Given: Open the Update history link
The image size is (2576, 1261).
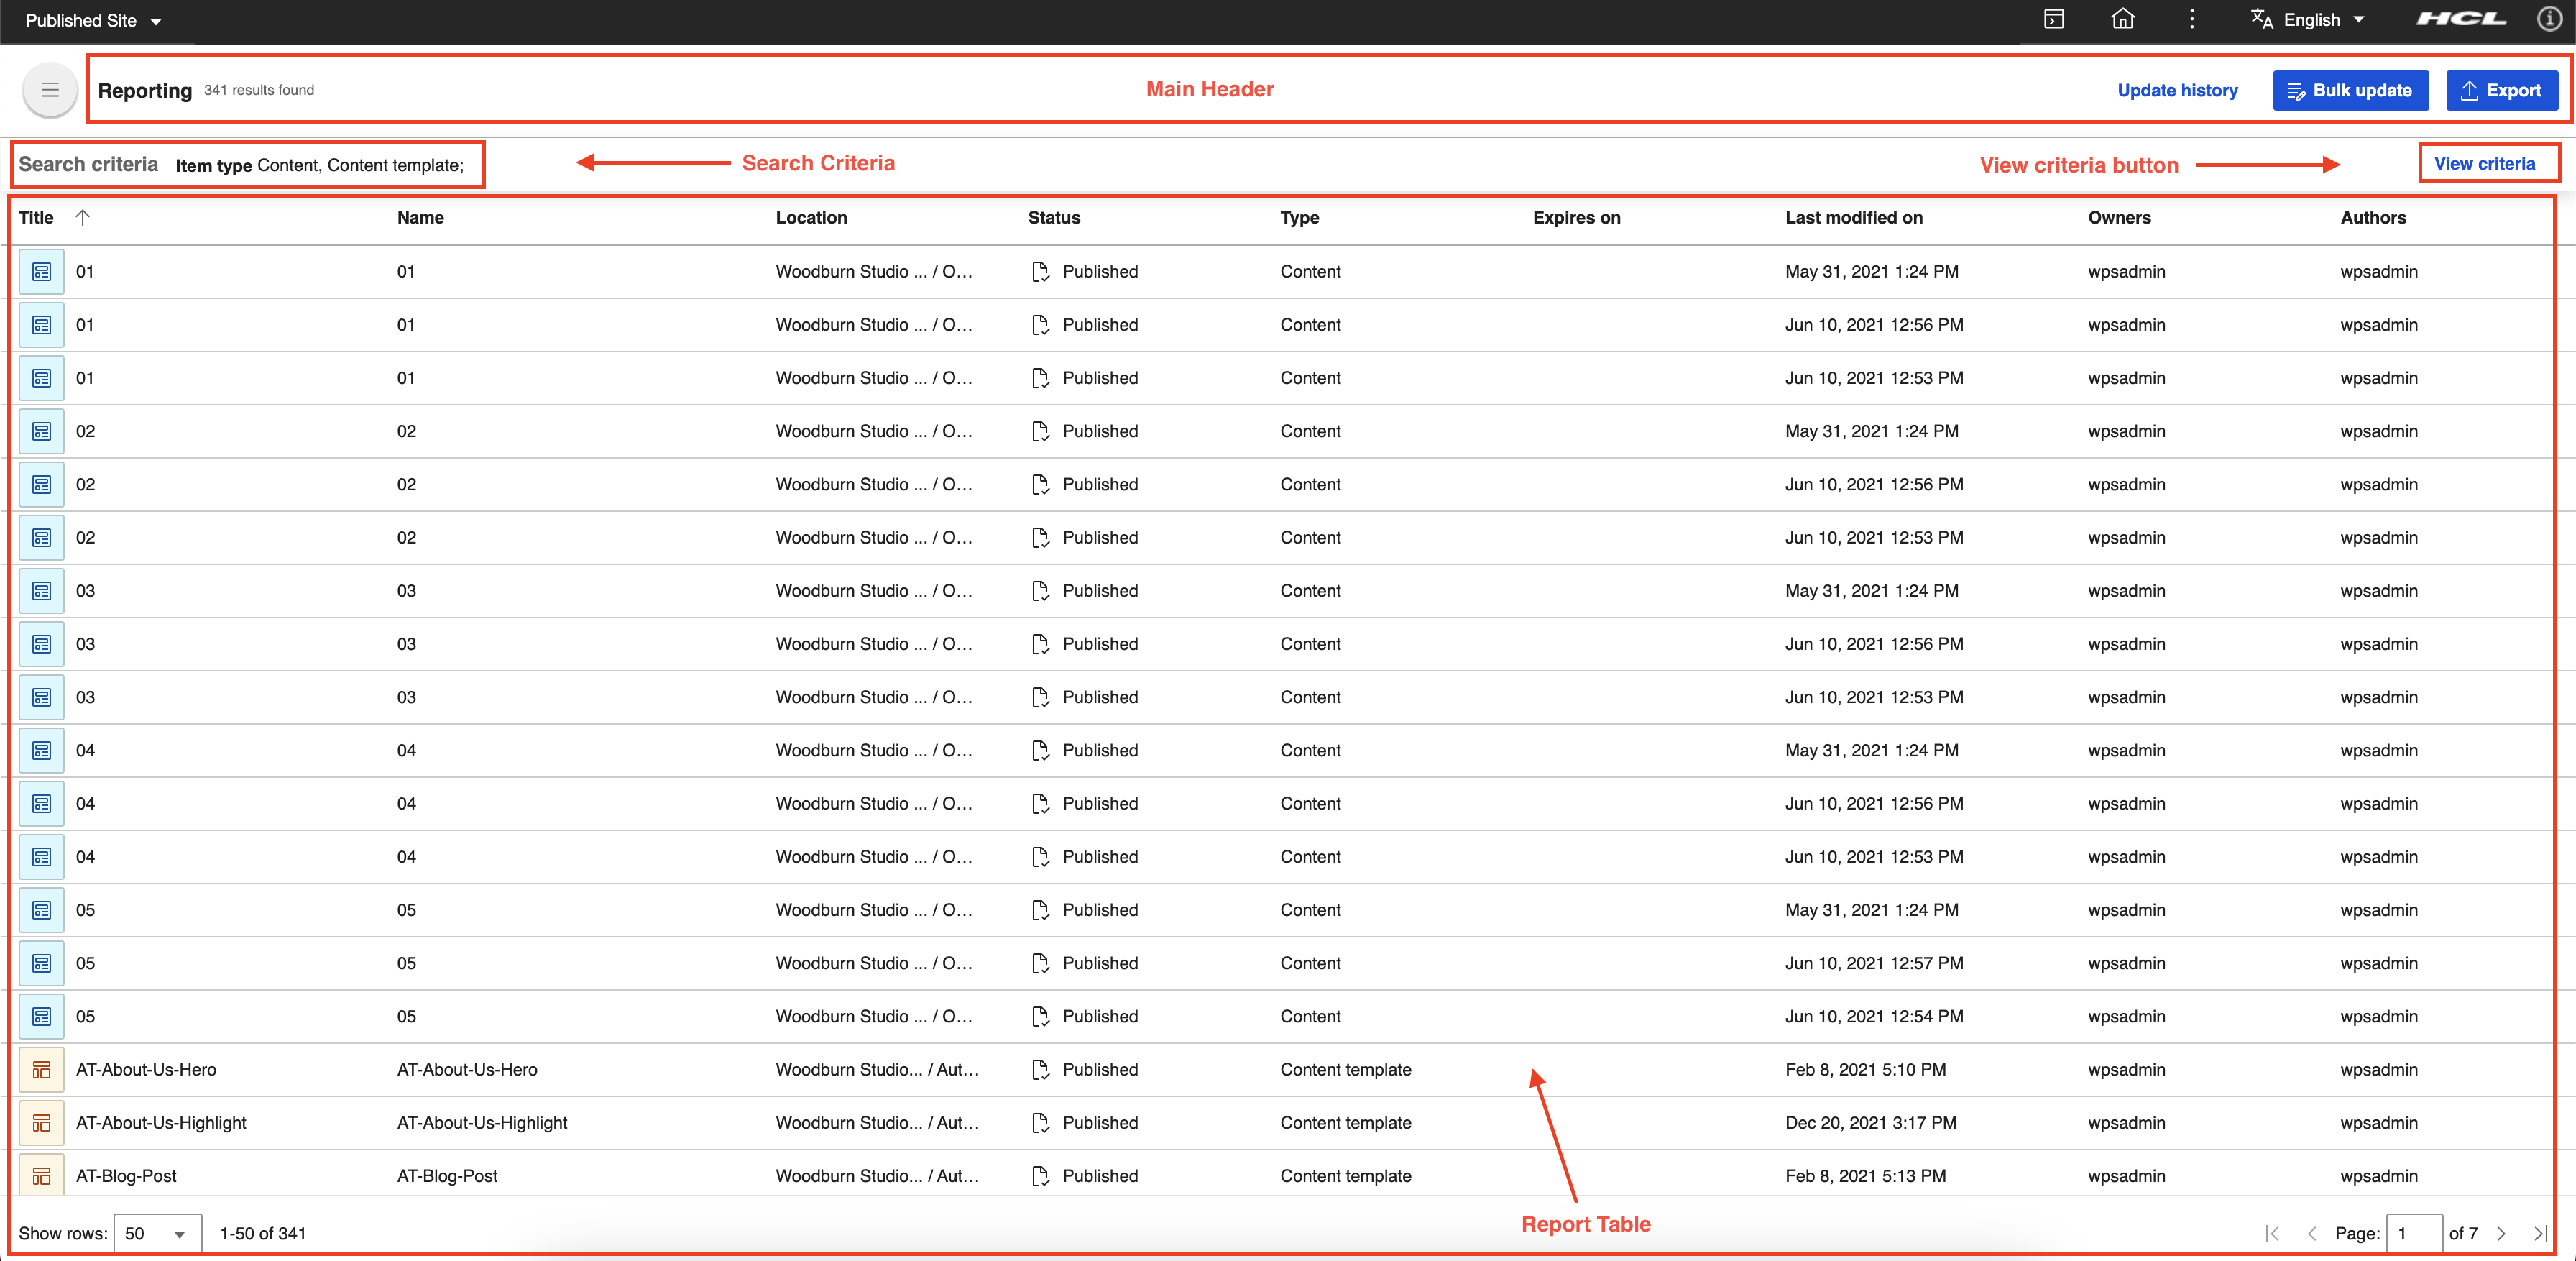Looking at the screenshot, I should click(2177, 91).
